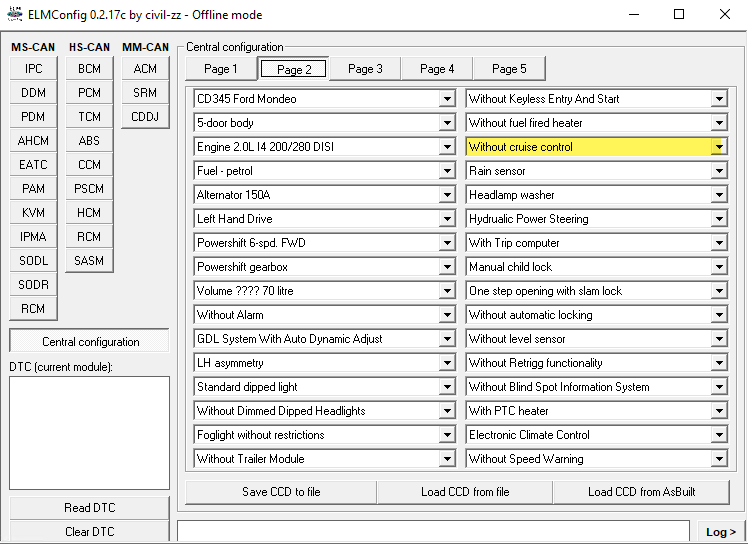748x544 pixels.
Task: Expand the Fuel - petrol dropdown
Action: click(446, 171)
